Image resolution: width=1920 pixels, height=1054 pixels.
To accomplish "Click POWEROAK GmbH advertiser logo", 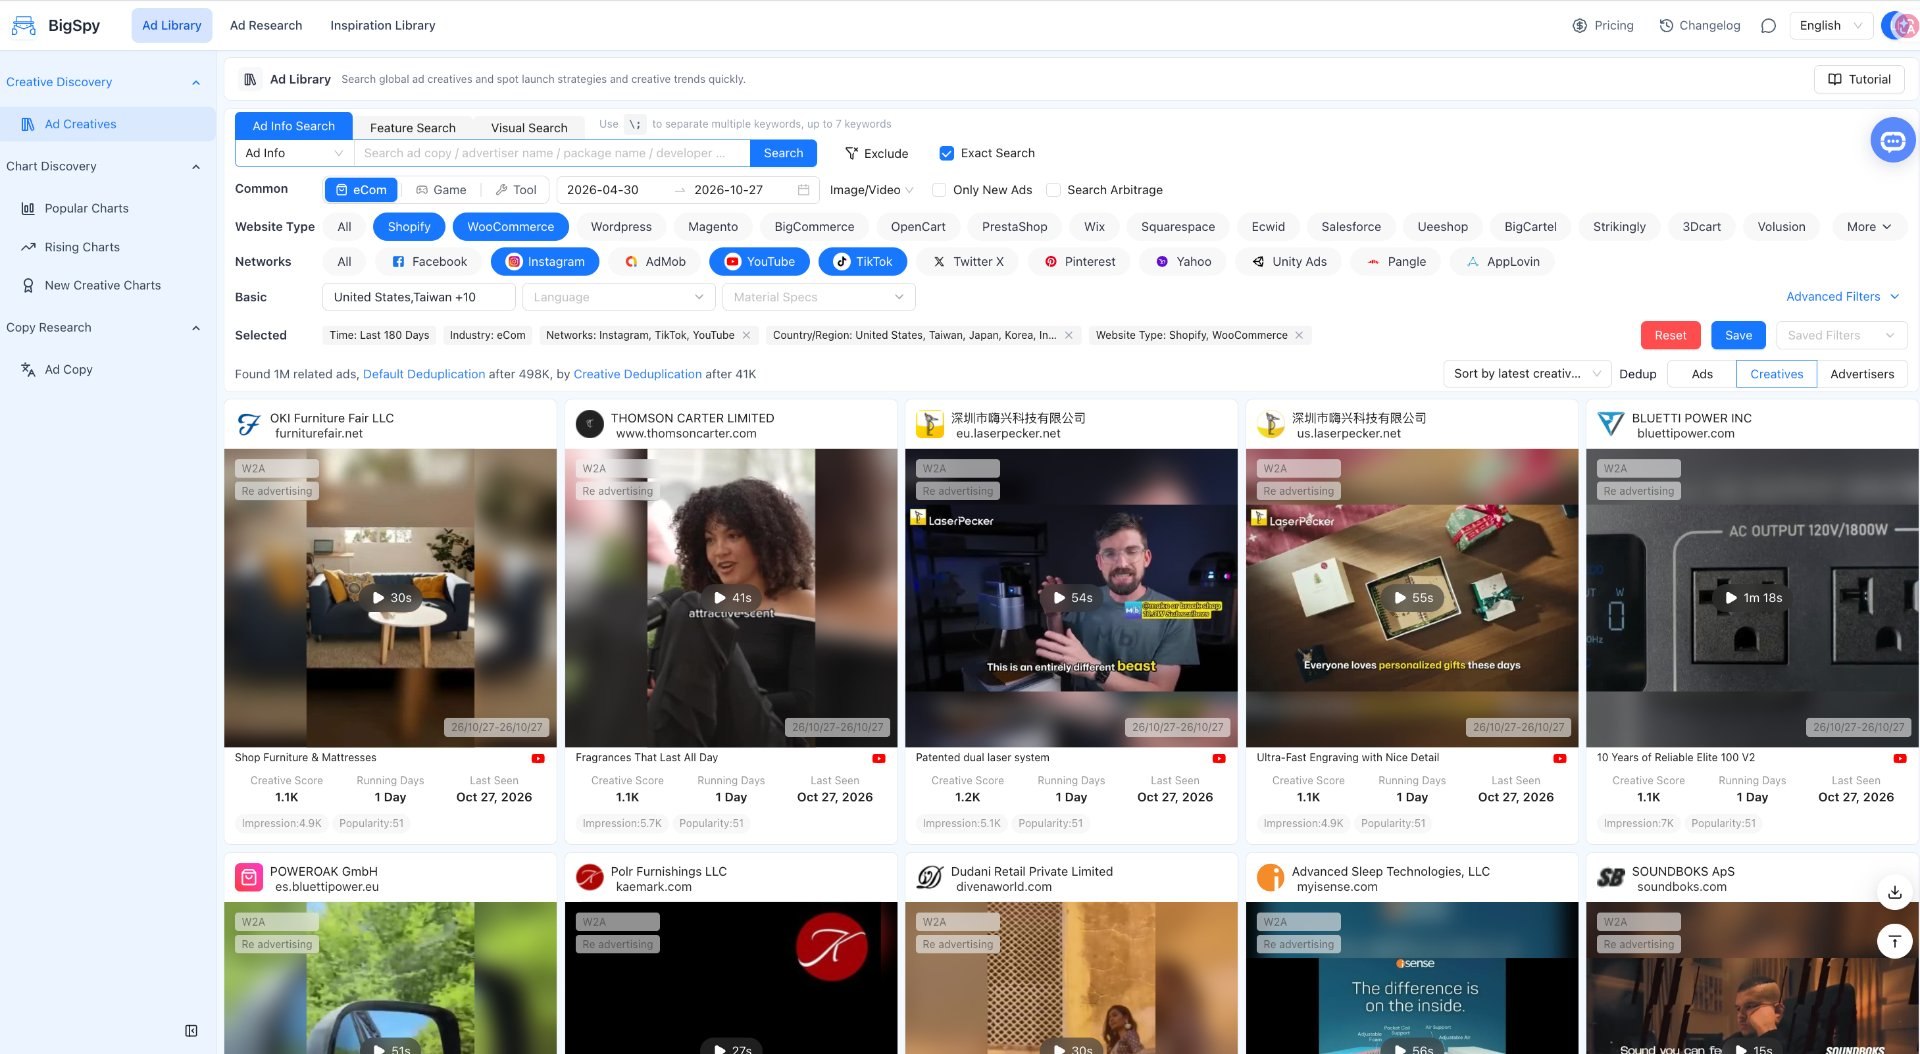I will click(x=249, y=878).
